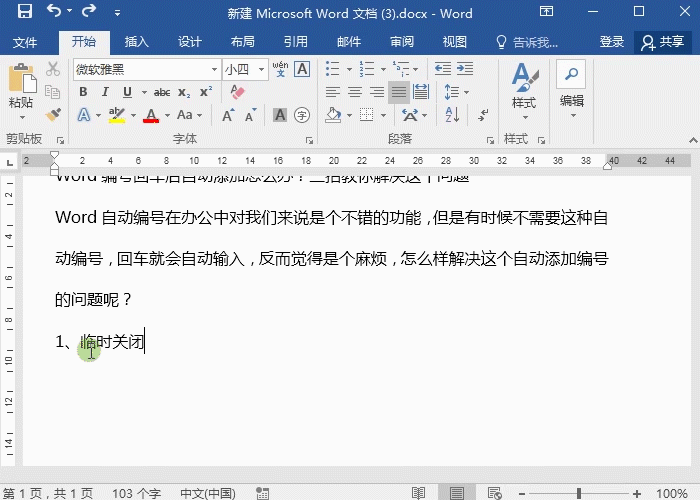Apply strikethrough to the text
Image resolution: width=700 pixels, height=500 pixels.
click(x=162, y=92)
